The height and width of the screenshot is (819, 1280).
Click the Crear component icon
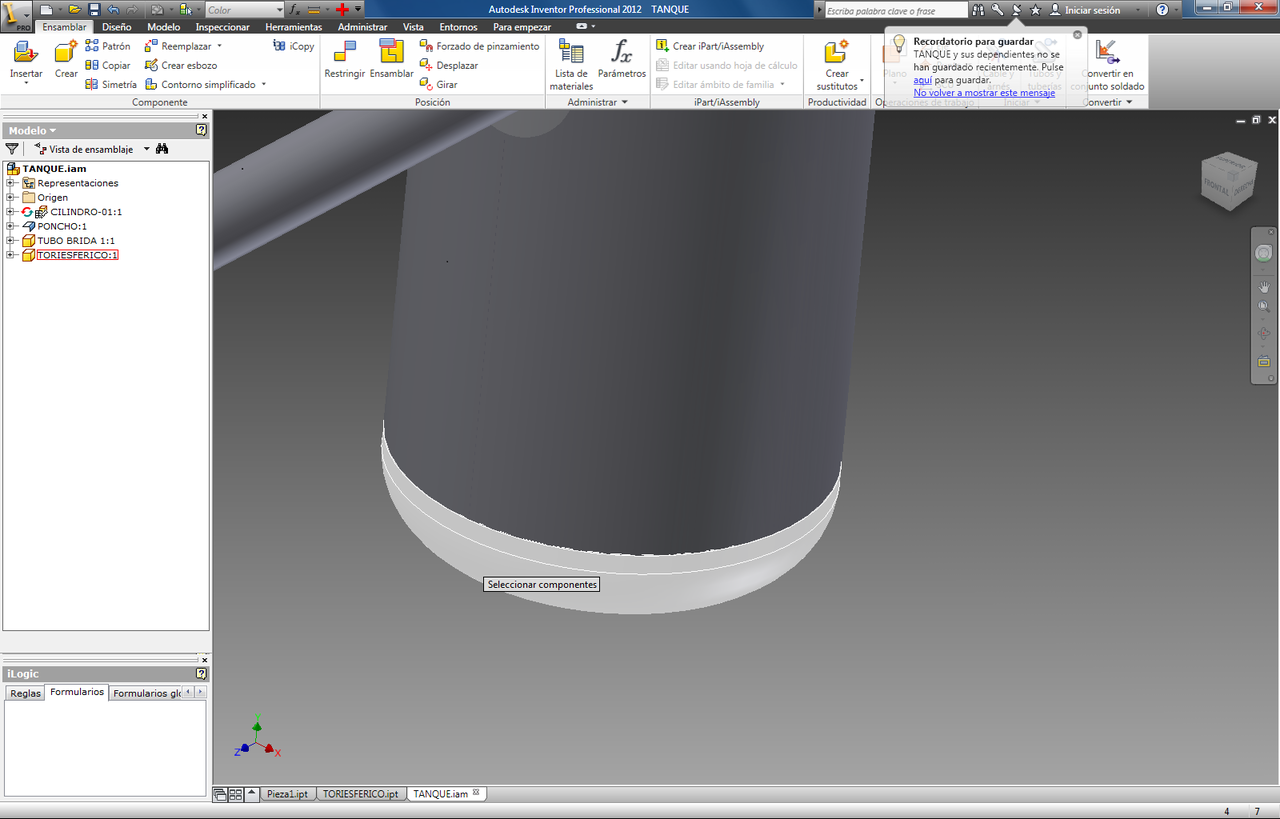coord(66,59)
